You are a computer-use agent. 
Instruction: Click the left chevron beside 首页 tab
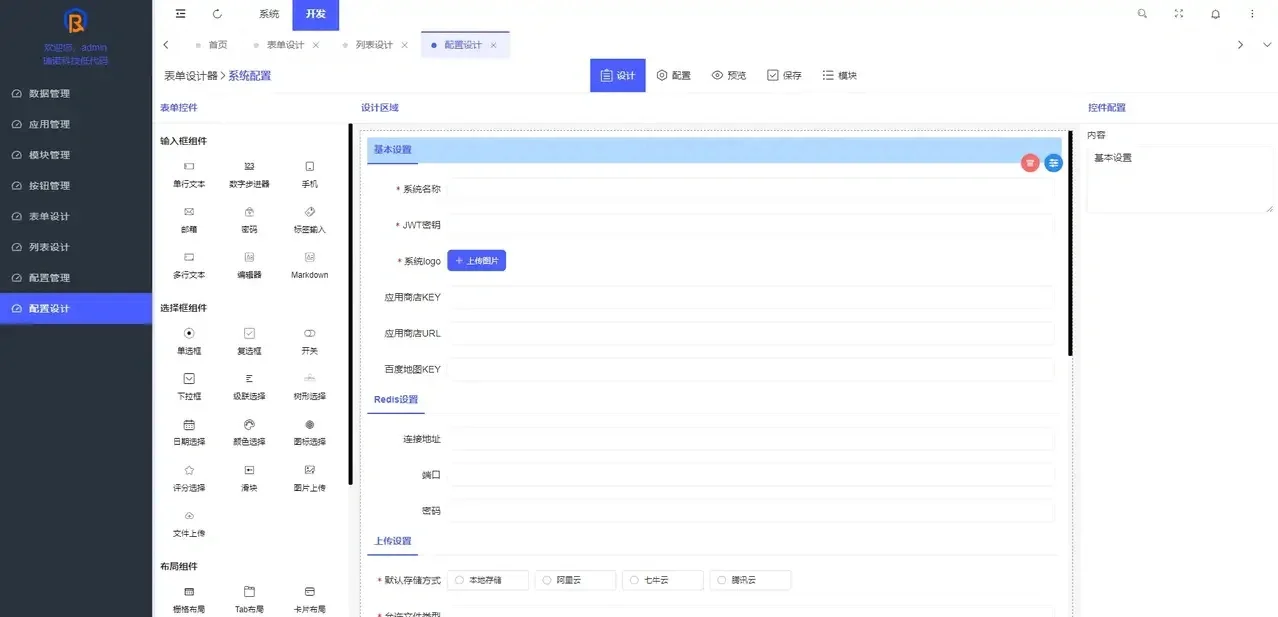click(x=166, y=45)
